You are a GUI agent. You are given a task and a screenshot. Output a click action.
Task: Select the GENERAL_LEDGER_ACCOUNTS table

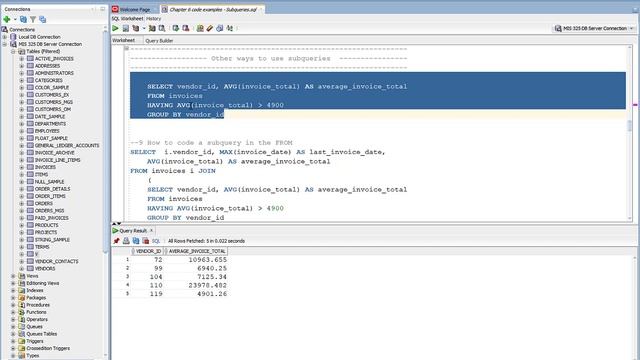point(67,145)
